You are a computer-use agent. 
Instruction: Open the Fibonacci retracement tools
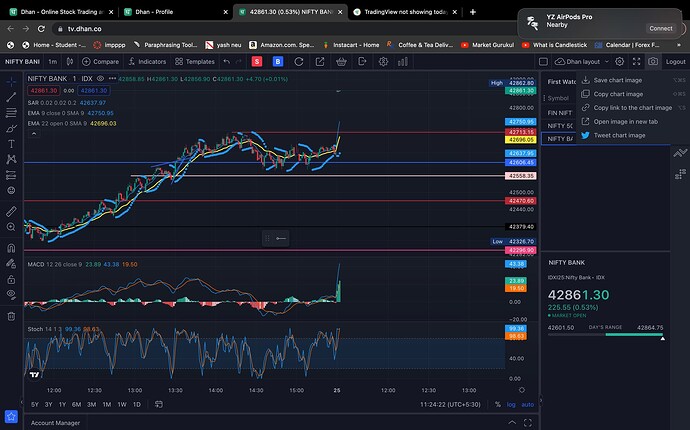click(x=11, y=113)
